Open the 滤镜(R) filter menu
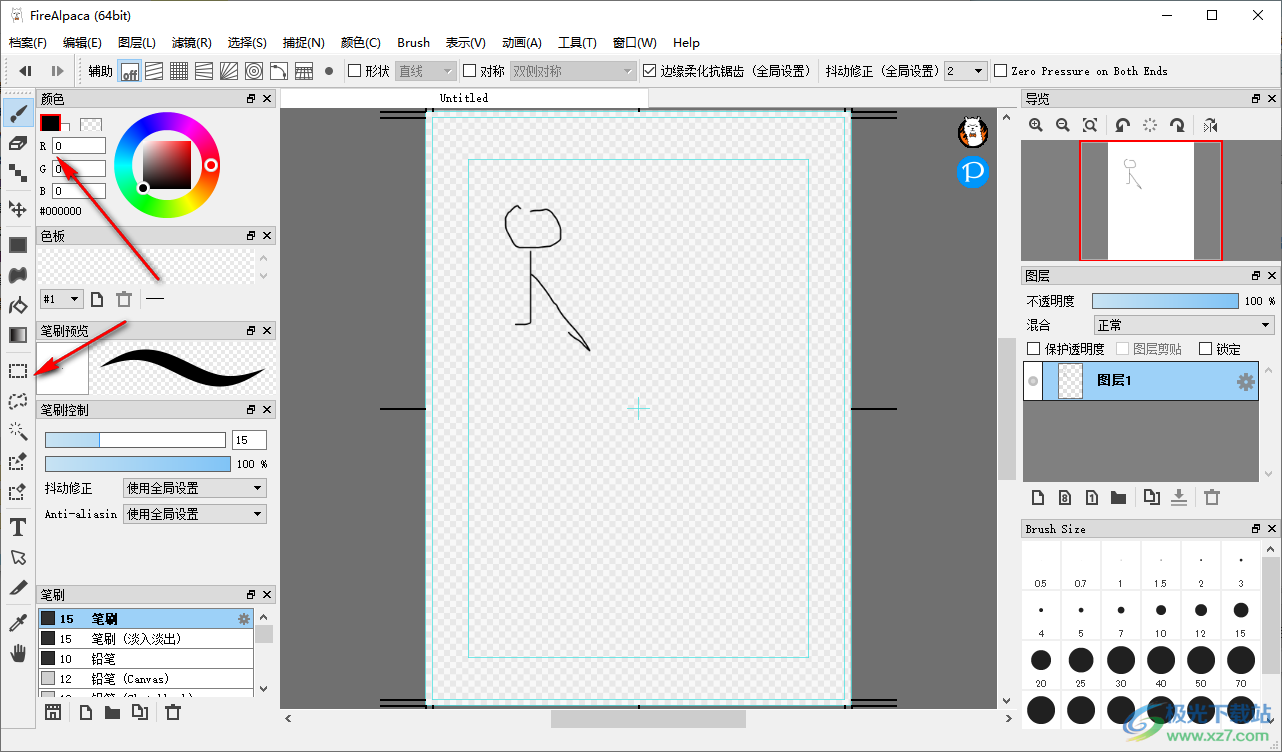 (x=192, y=43)
